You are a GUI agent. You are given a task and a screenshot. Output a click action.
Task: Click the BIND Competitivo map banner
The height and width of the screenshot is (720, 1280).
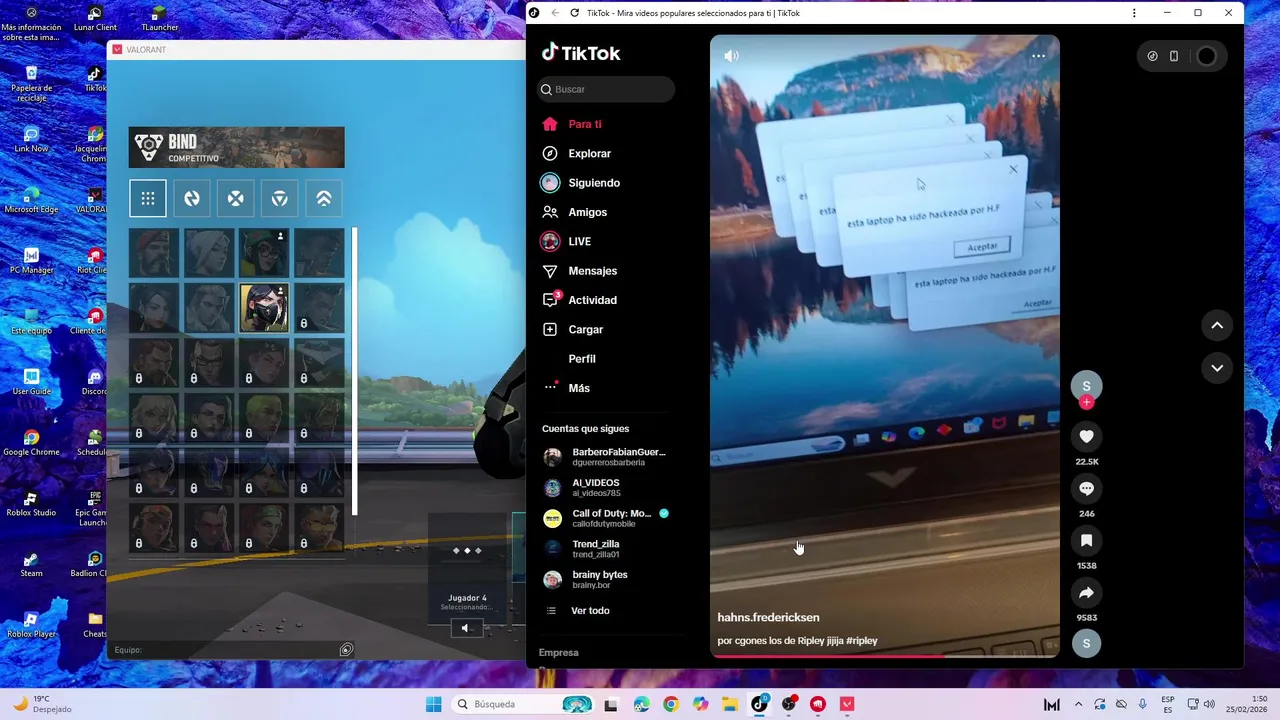[x=236, y=147]
